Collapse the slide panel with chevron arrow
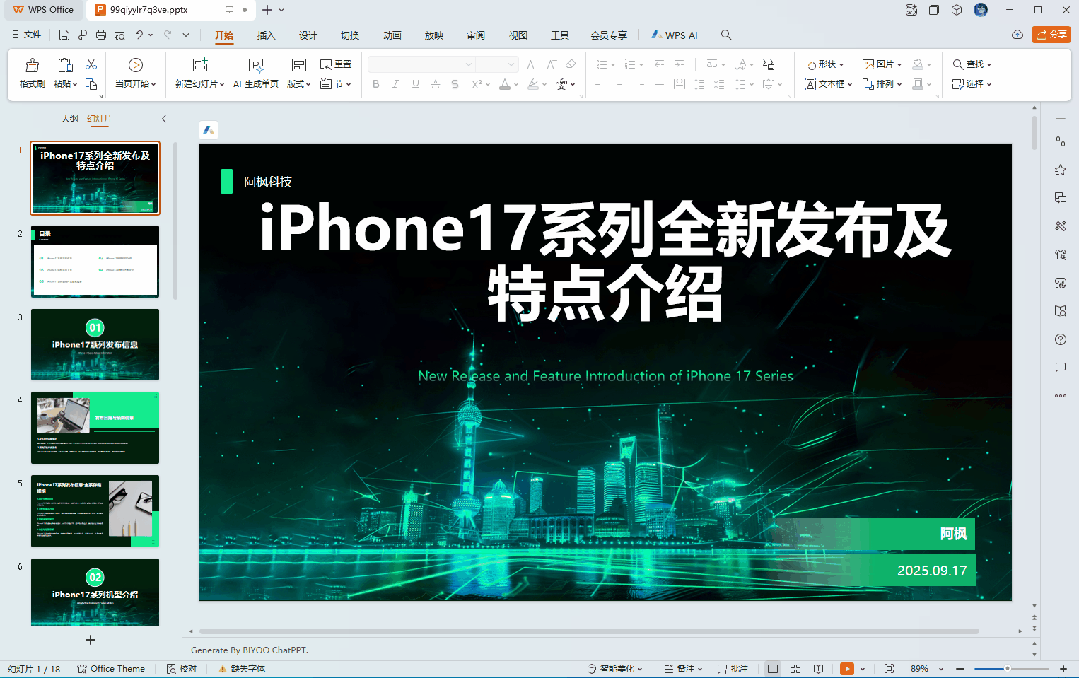 pyautogui.click(x=164, y=118)
